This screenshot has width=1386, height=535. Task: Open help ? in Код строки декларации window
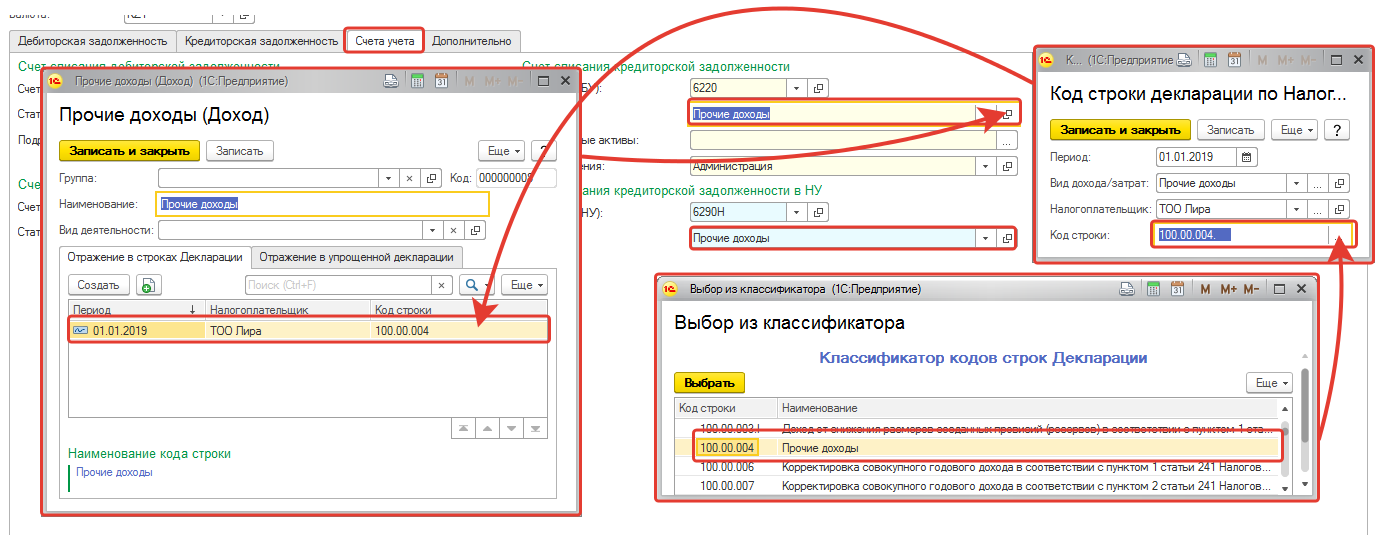[x=1337, y=130]
